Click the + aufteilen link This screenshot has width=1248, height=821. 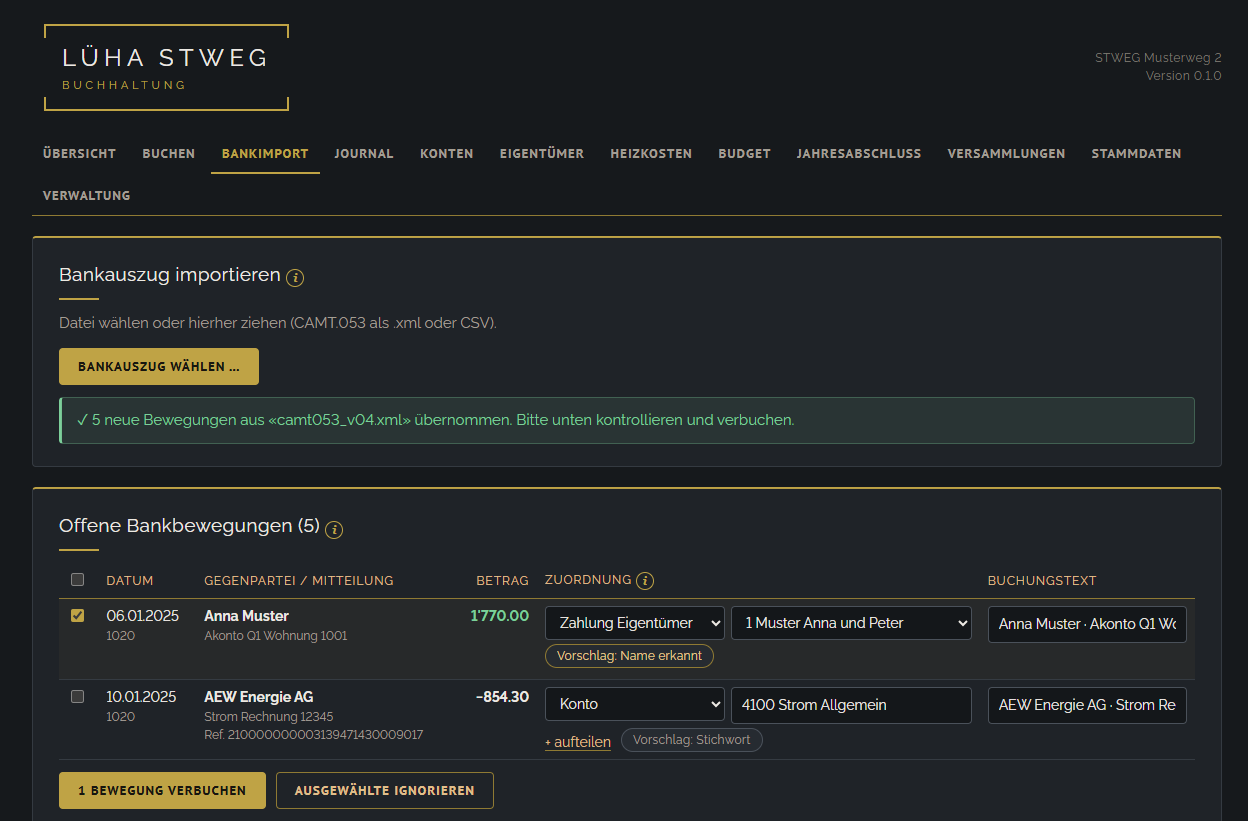(578, 742)
